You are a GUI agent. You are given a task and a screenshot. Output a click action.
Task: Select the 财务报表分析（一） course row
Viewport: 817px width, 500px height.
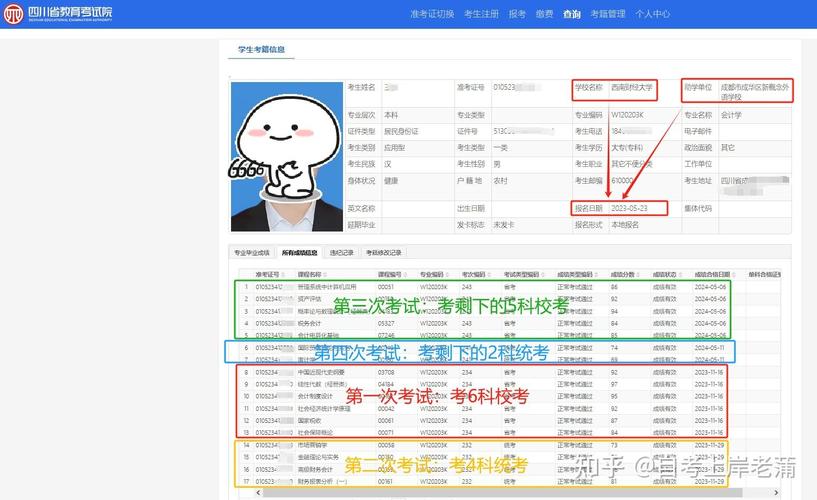pos(510,482)
